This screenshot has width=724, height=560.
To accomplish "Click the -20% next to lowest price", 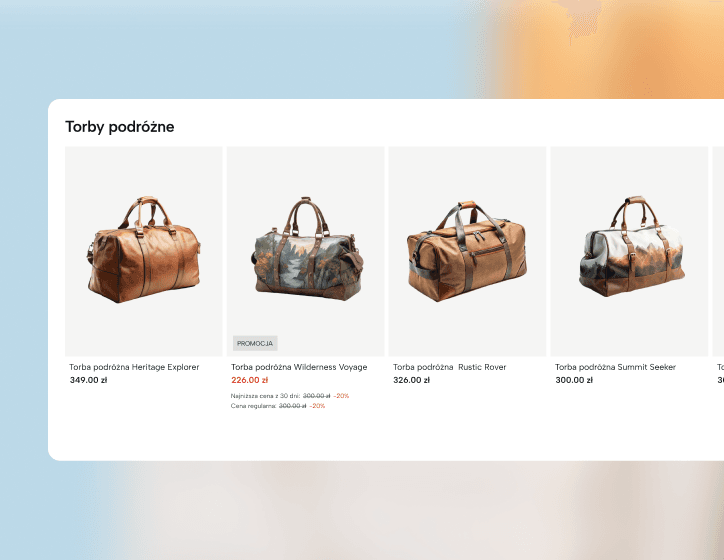I will pyautogui.click(x=341, y=396).
